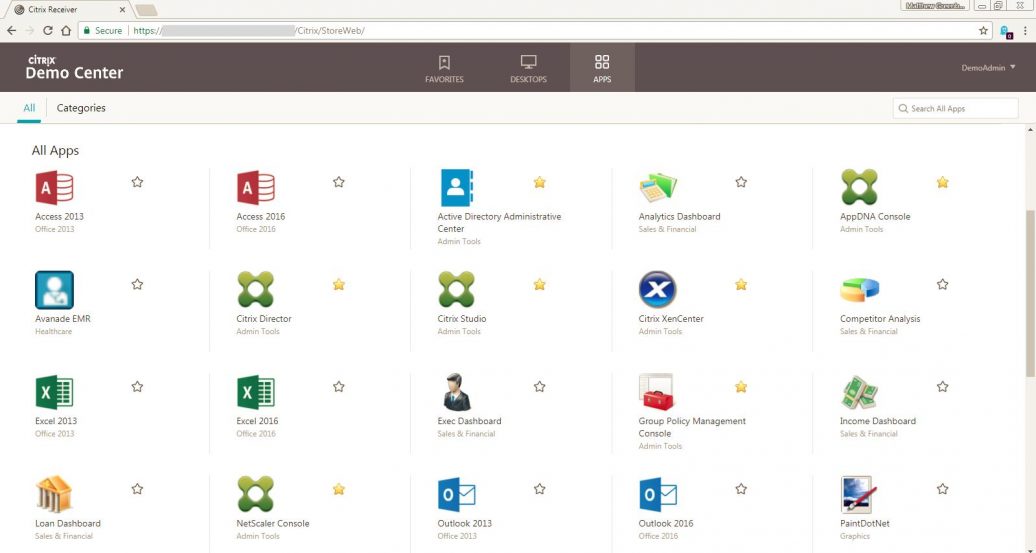The width and height of the screenshot is (1036, 553).
Task: Open Chrome's three-dot menu
Action: point(1025,31)
